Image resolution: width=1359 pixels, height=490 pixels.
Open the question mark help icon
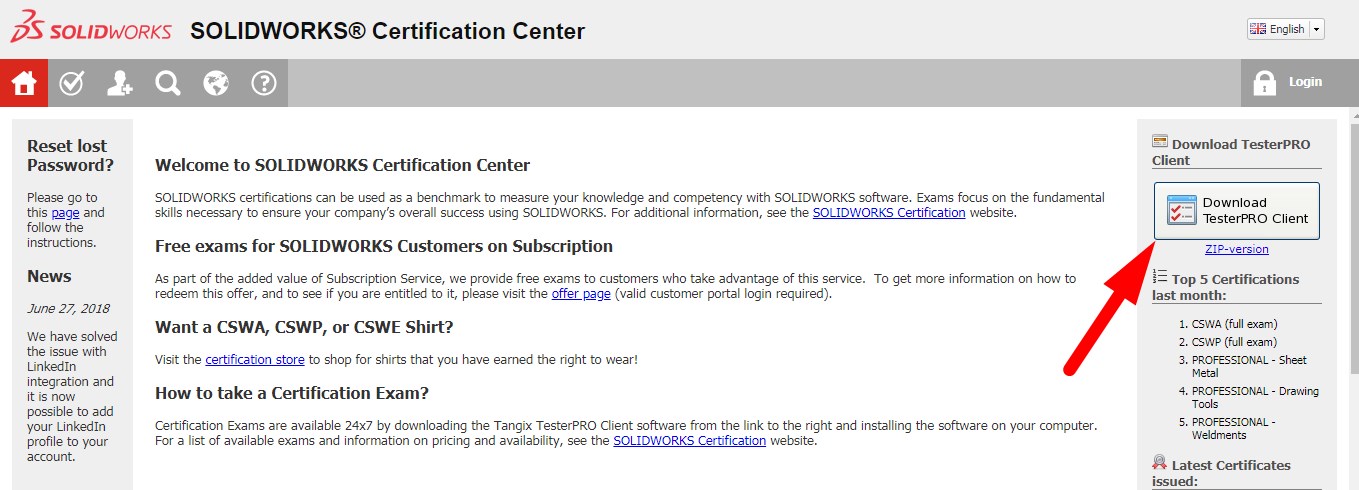click(x=264, y=83)
